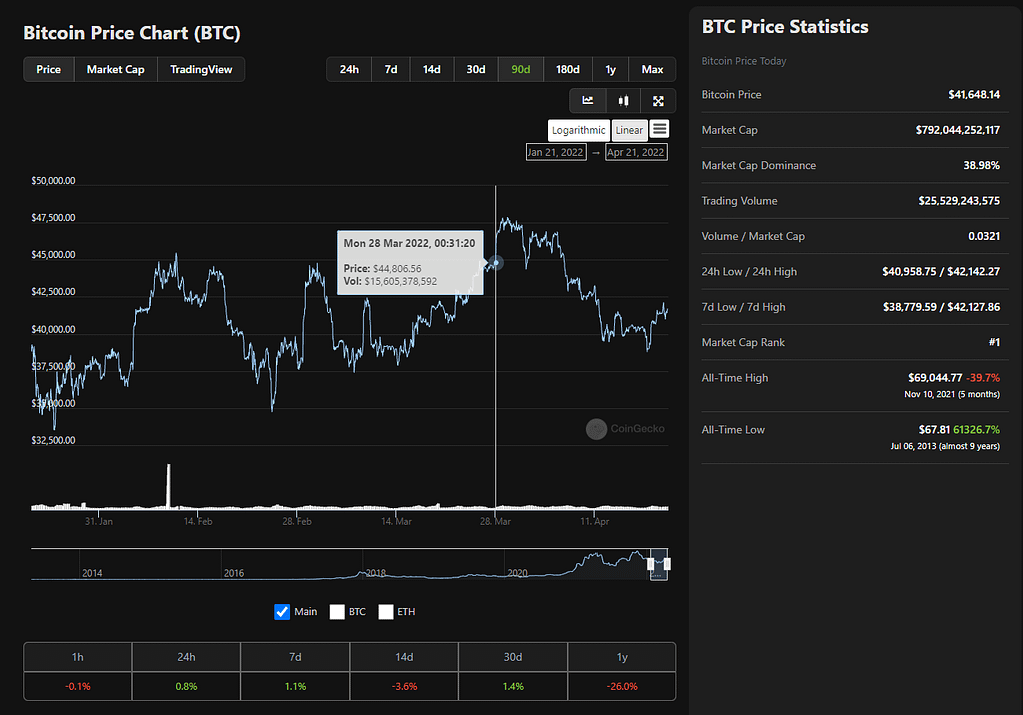The height and width of the screenshot is (715, 1023).
Task: Click the right navigator range handle
Action: 667,564
